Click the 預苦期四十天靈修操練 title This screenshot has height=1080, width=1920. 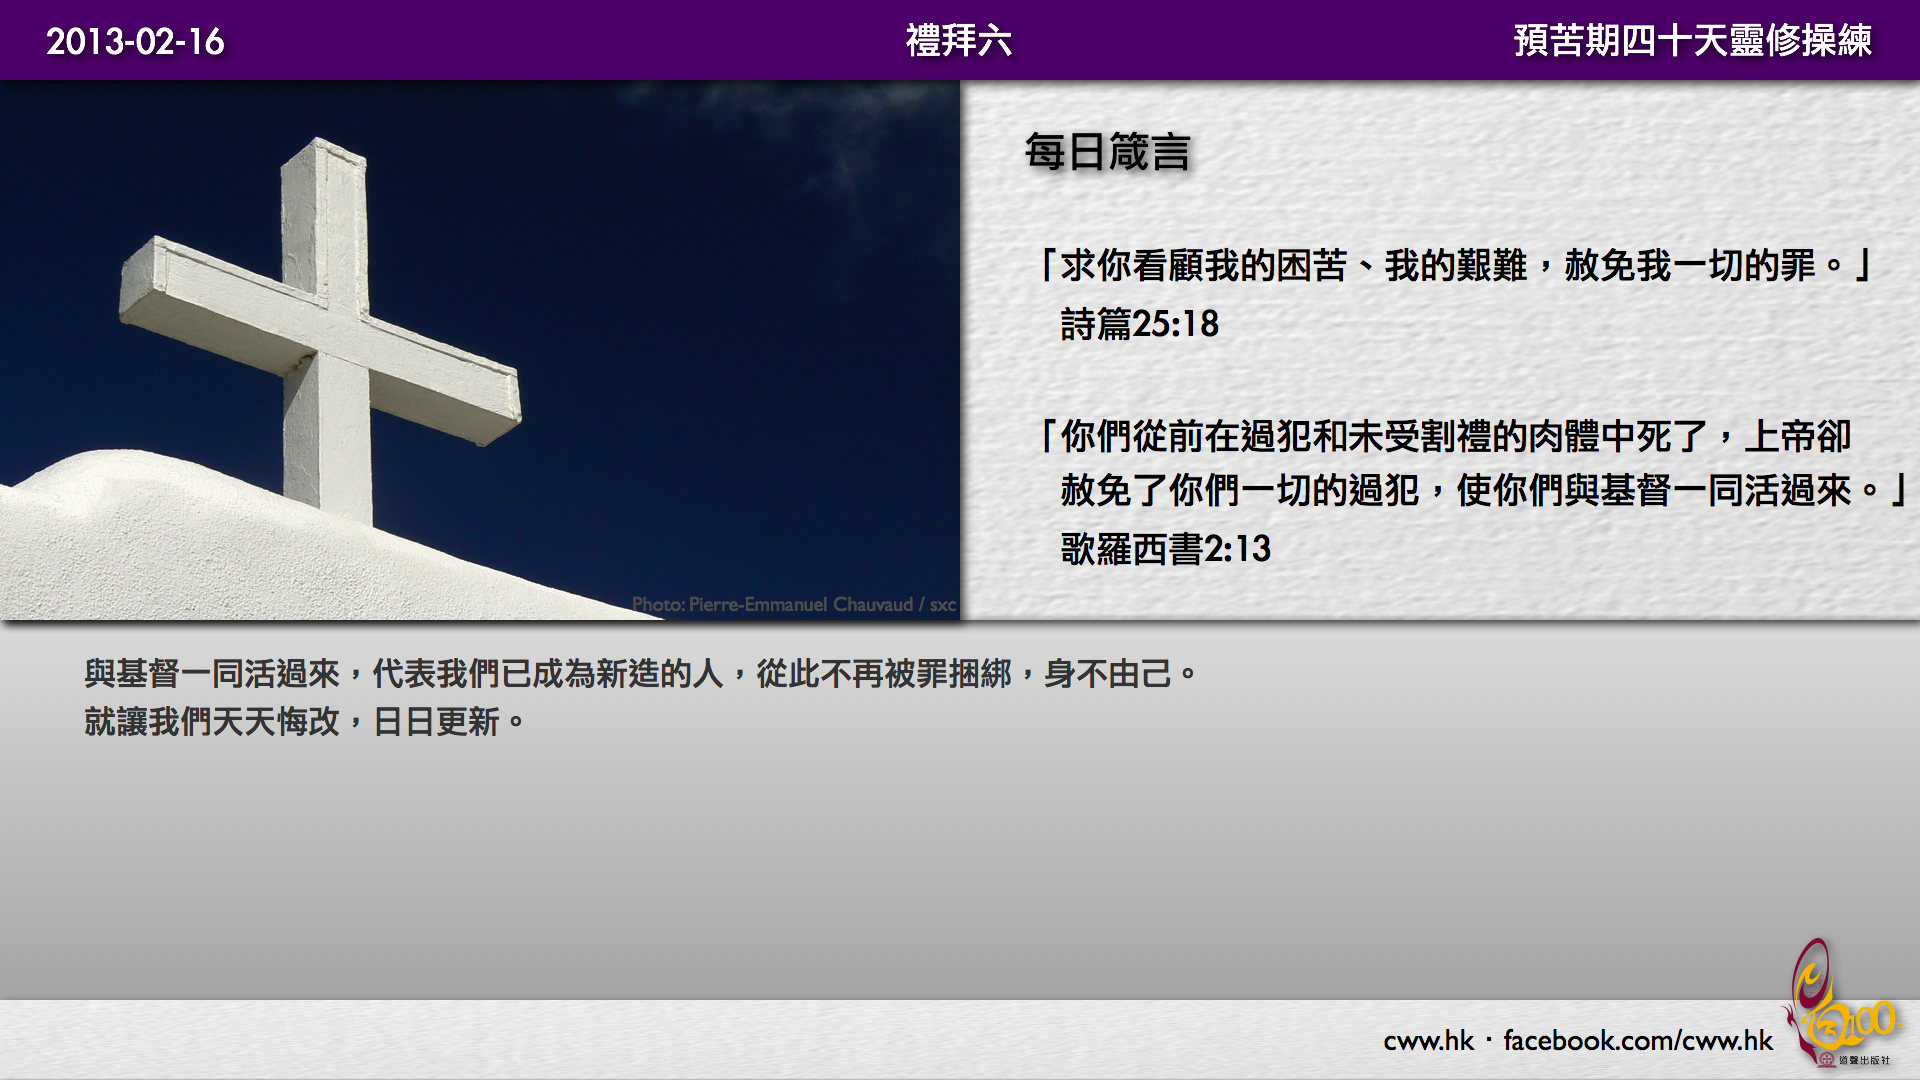coord(1692,41)
